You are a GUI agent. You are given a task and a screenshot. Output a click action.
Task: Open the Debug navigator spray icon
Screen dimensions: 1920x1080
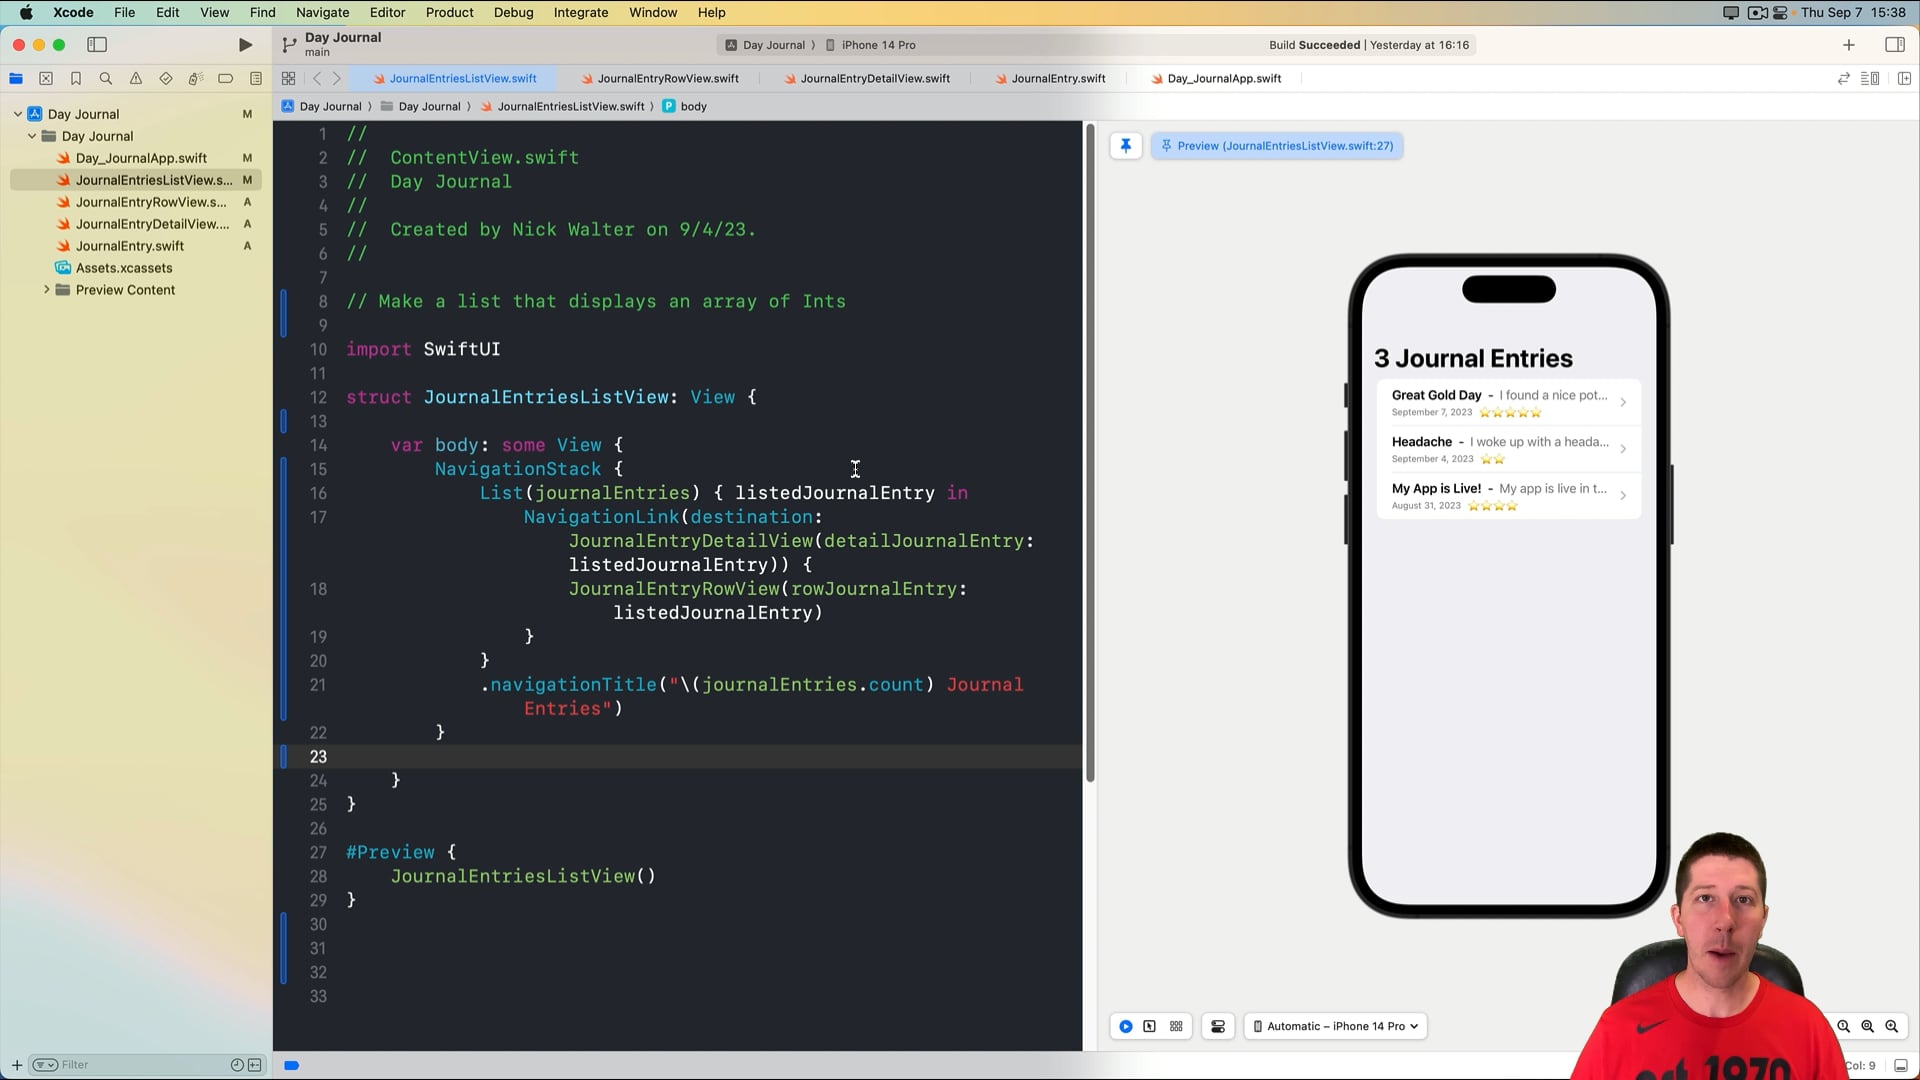click(196, 78)
